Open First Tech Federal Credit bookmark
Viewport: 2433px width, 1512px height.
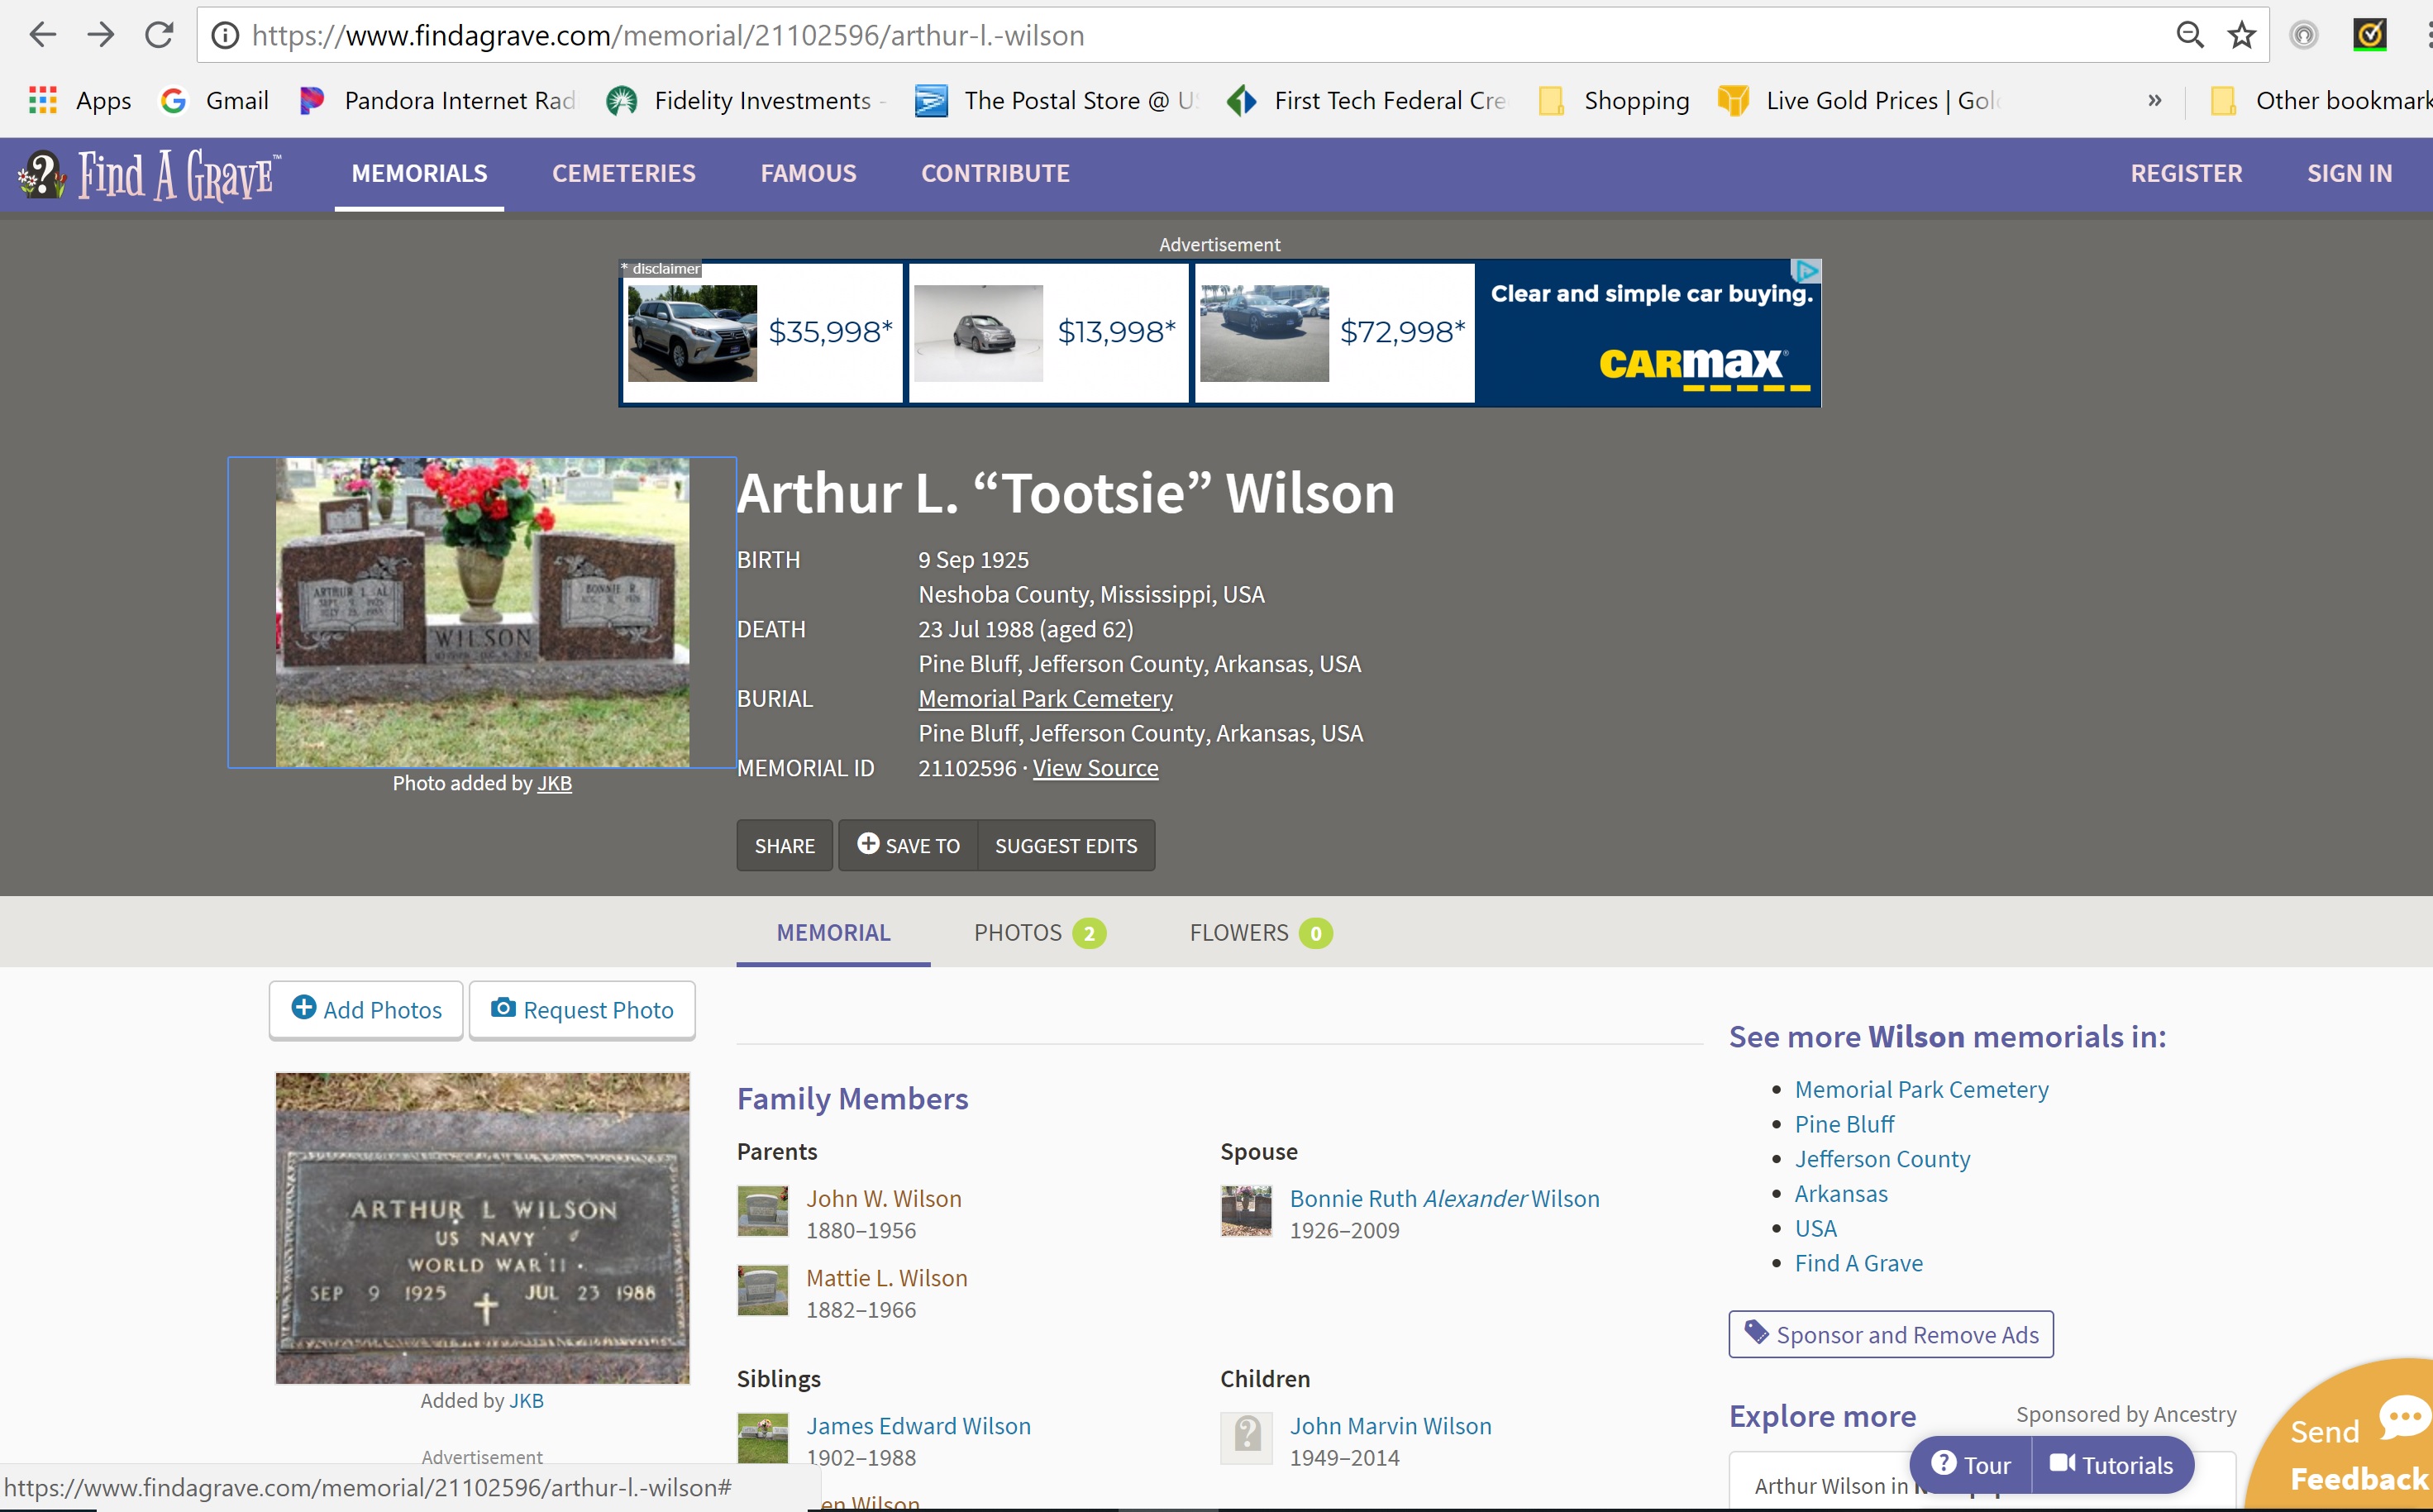(1366, 100)
